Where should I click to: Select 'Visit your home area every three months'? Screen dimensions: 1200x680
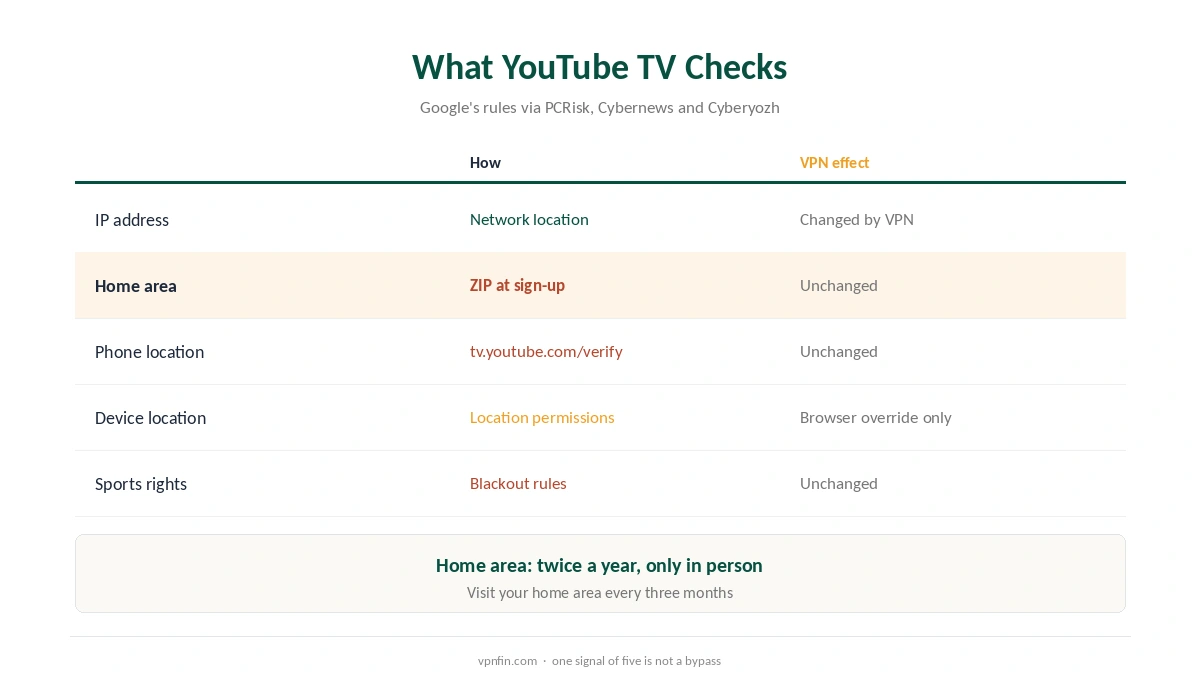click(600, 593)
